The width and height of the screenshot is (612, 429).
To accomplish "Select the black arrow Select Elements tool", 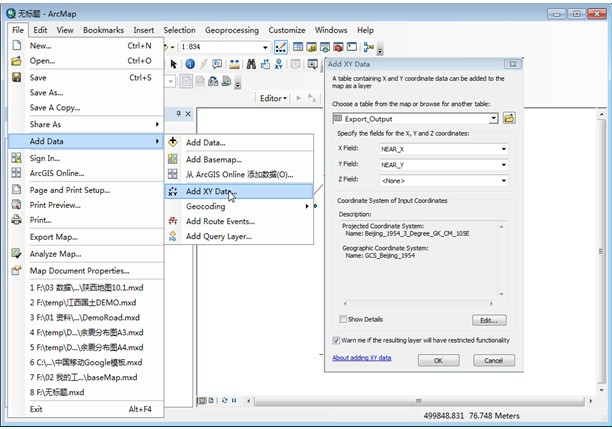I will 174,64.
